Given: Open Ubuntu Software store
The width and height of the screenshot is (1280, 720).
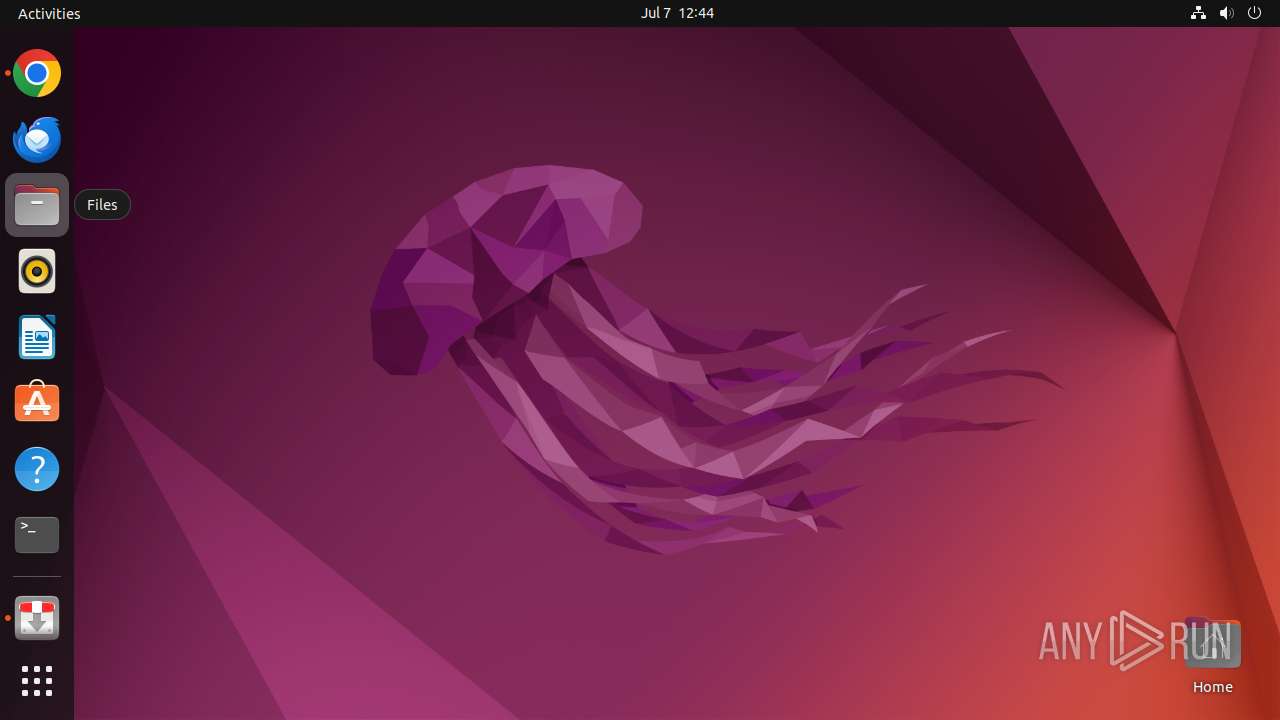Looking at the screenshot, I should click(37, 403).
